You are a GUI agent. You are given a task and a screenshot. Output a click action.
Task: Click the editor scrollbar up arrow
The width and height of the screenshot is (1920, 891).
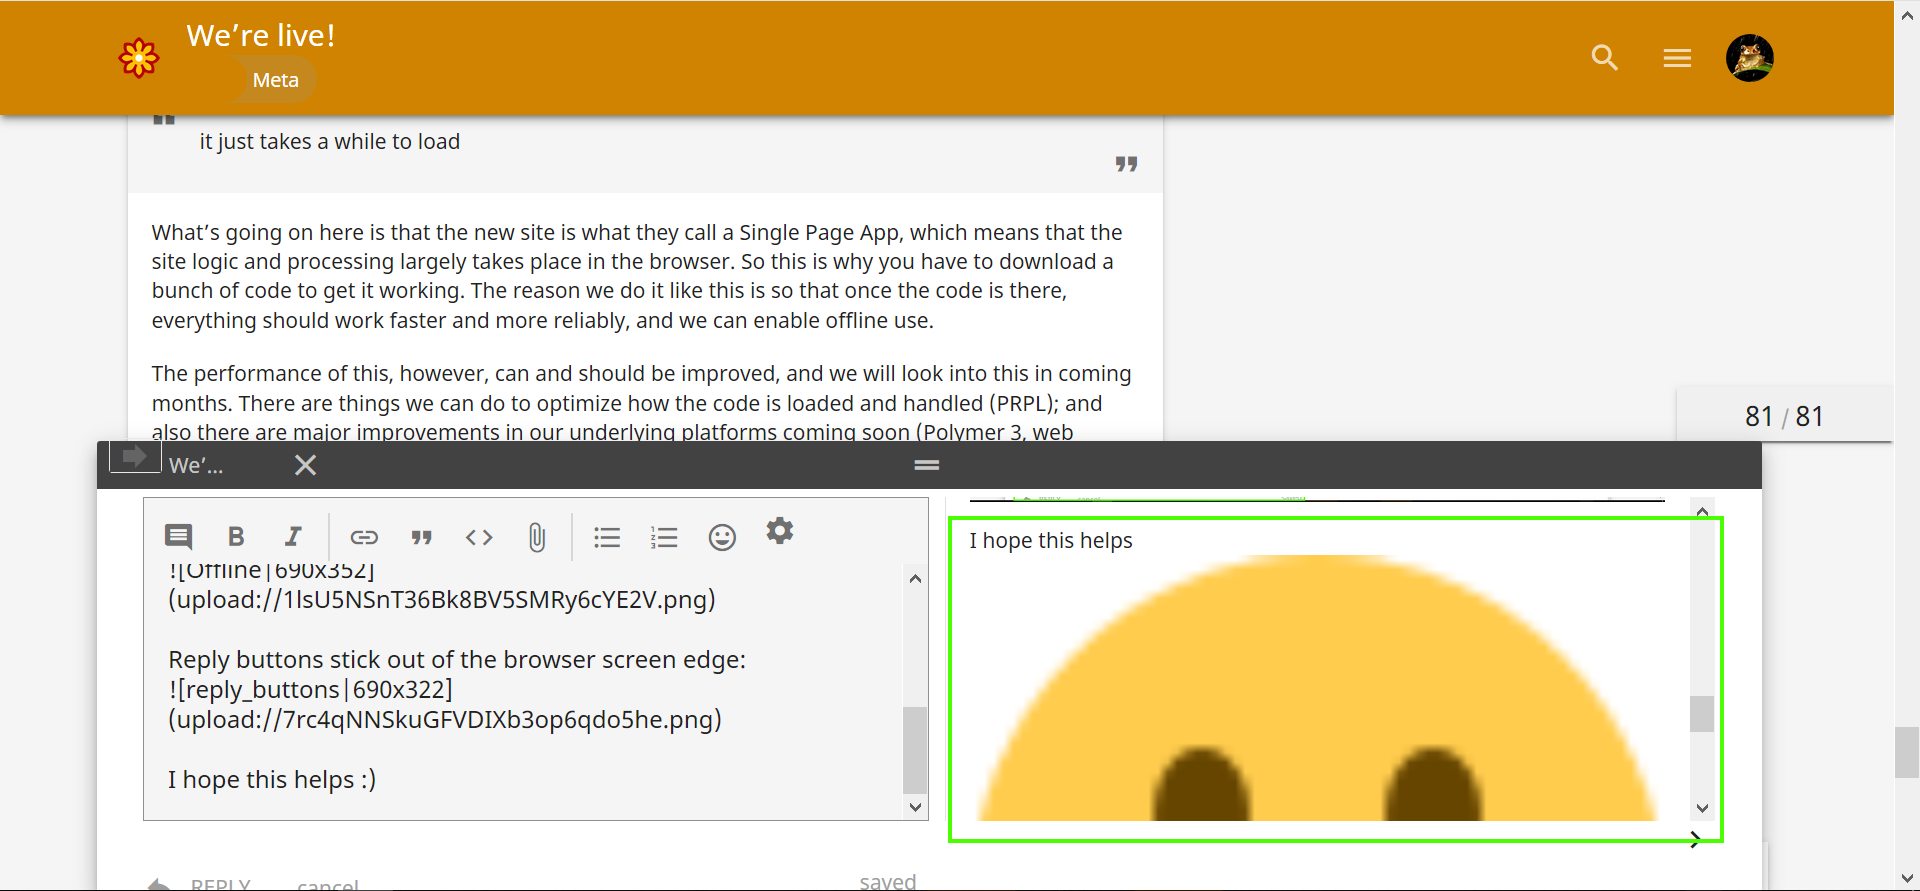coord(915,579)
